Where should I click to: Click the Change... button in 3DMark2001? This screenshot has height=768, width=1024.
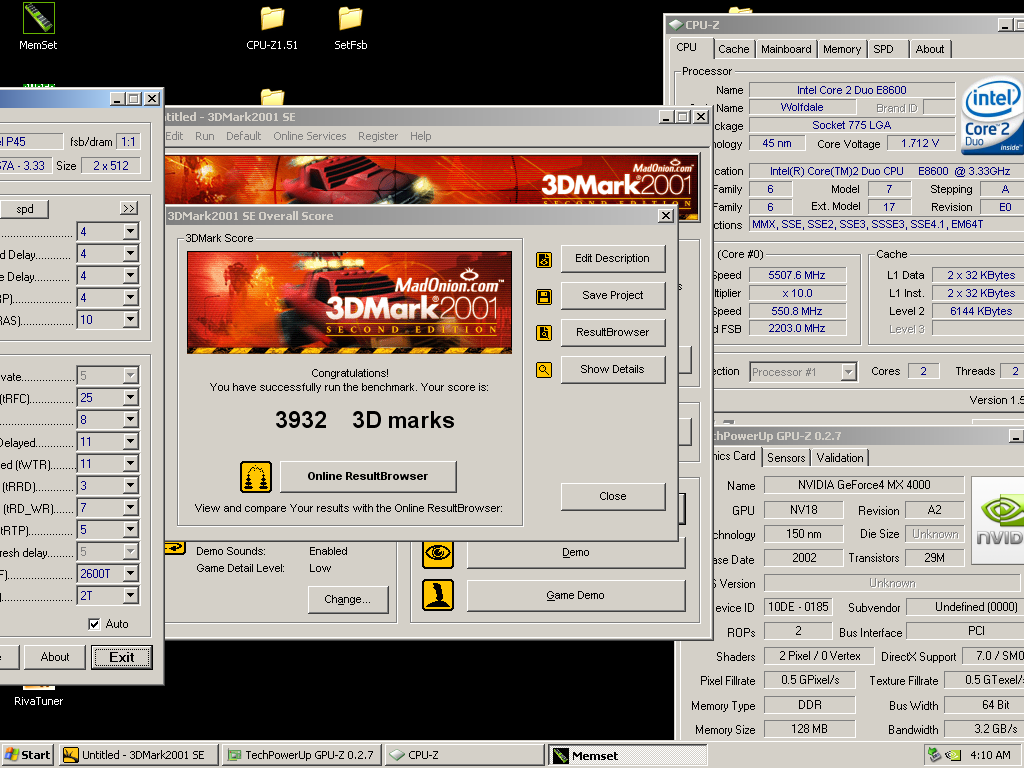[x=347, y=600]
